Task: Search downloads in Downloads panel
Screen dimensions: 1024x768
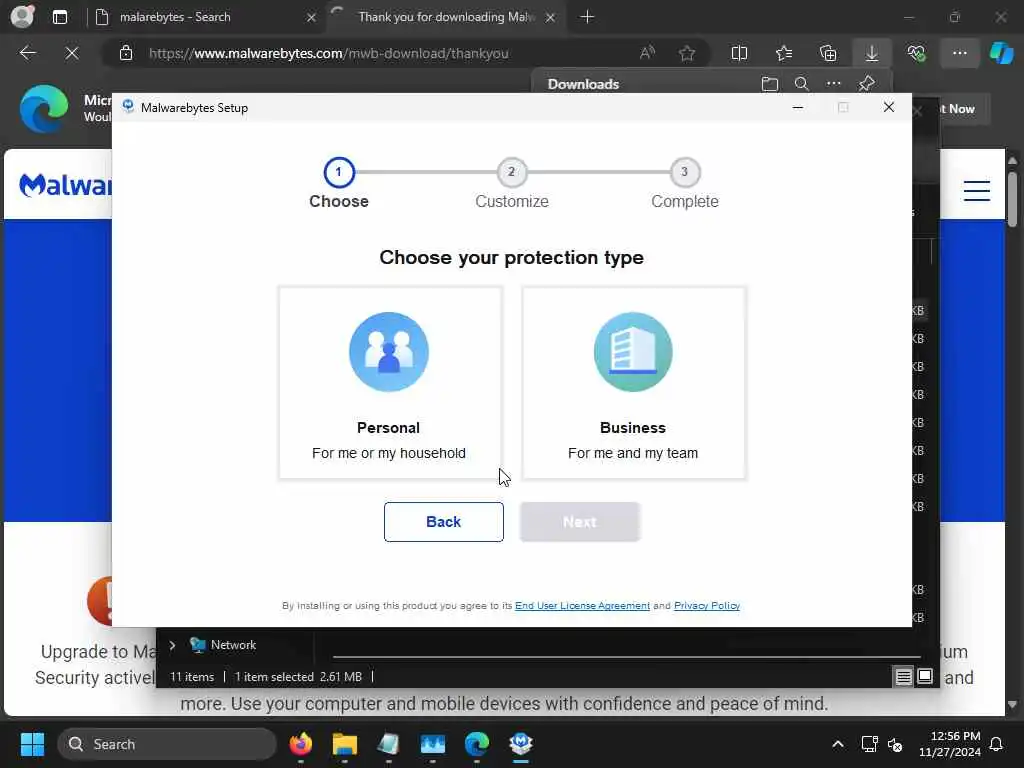Action: (802, 84)
